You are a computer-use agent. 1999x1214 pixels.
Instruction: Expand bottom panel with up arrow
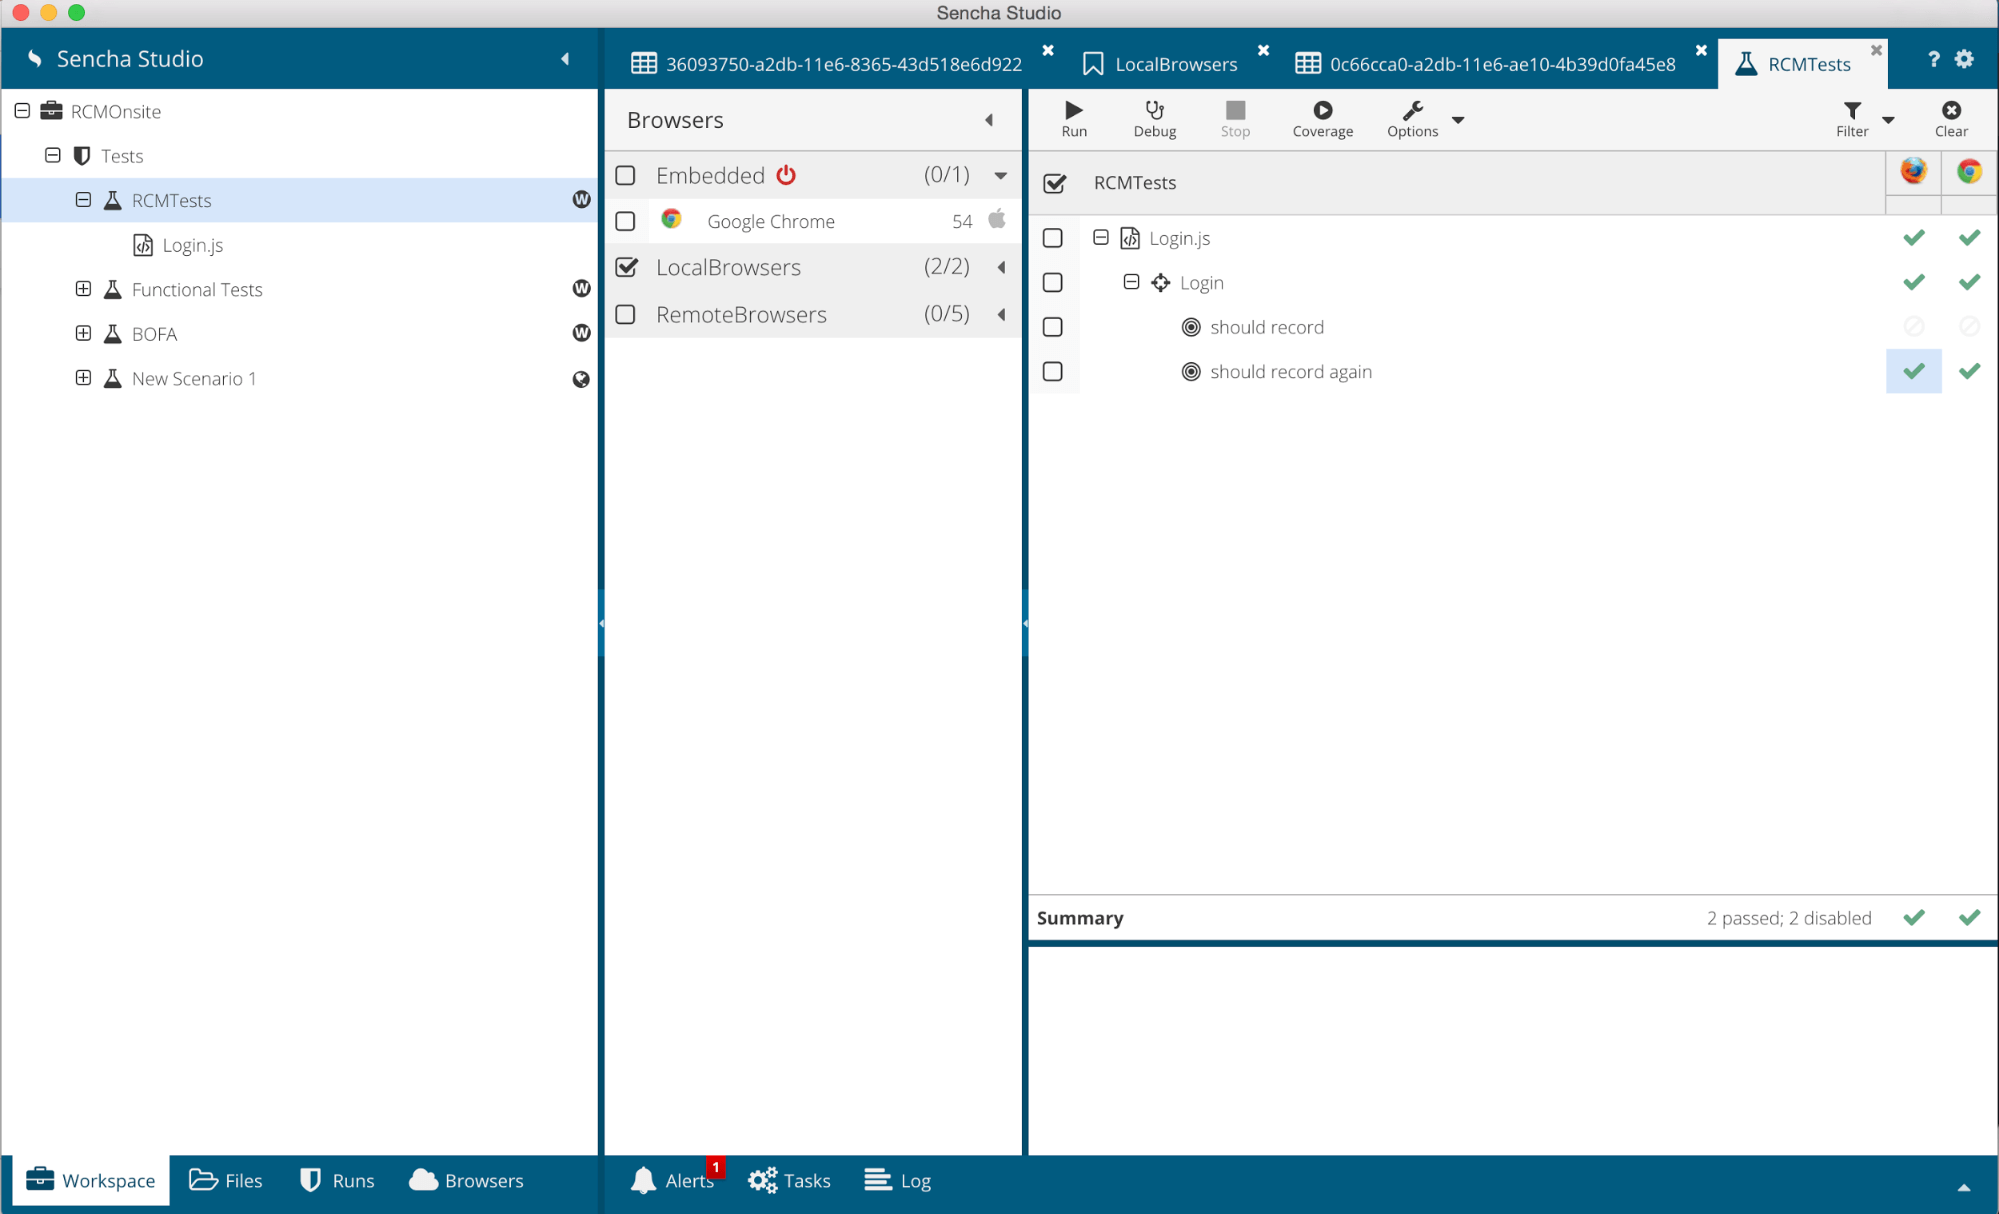[1964, 1188]
